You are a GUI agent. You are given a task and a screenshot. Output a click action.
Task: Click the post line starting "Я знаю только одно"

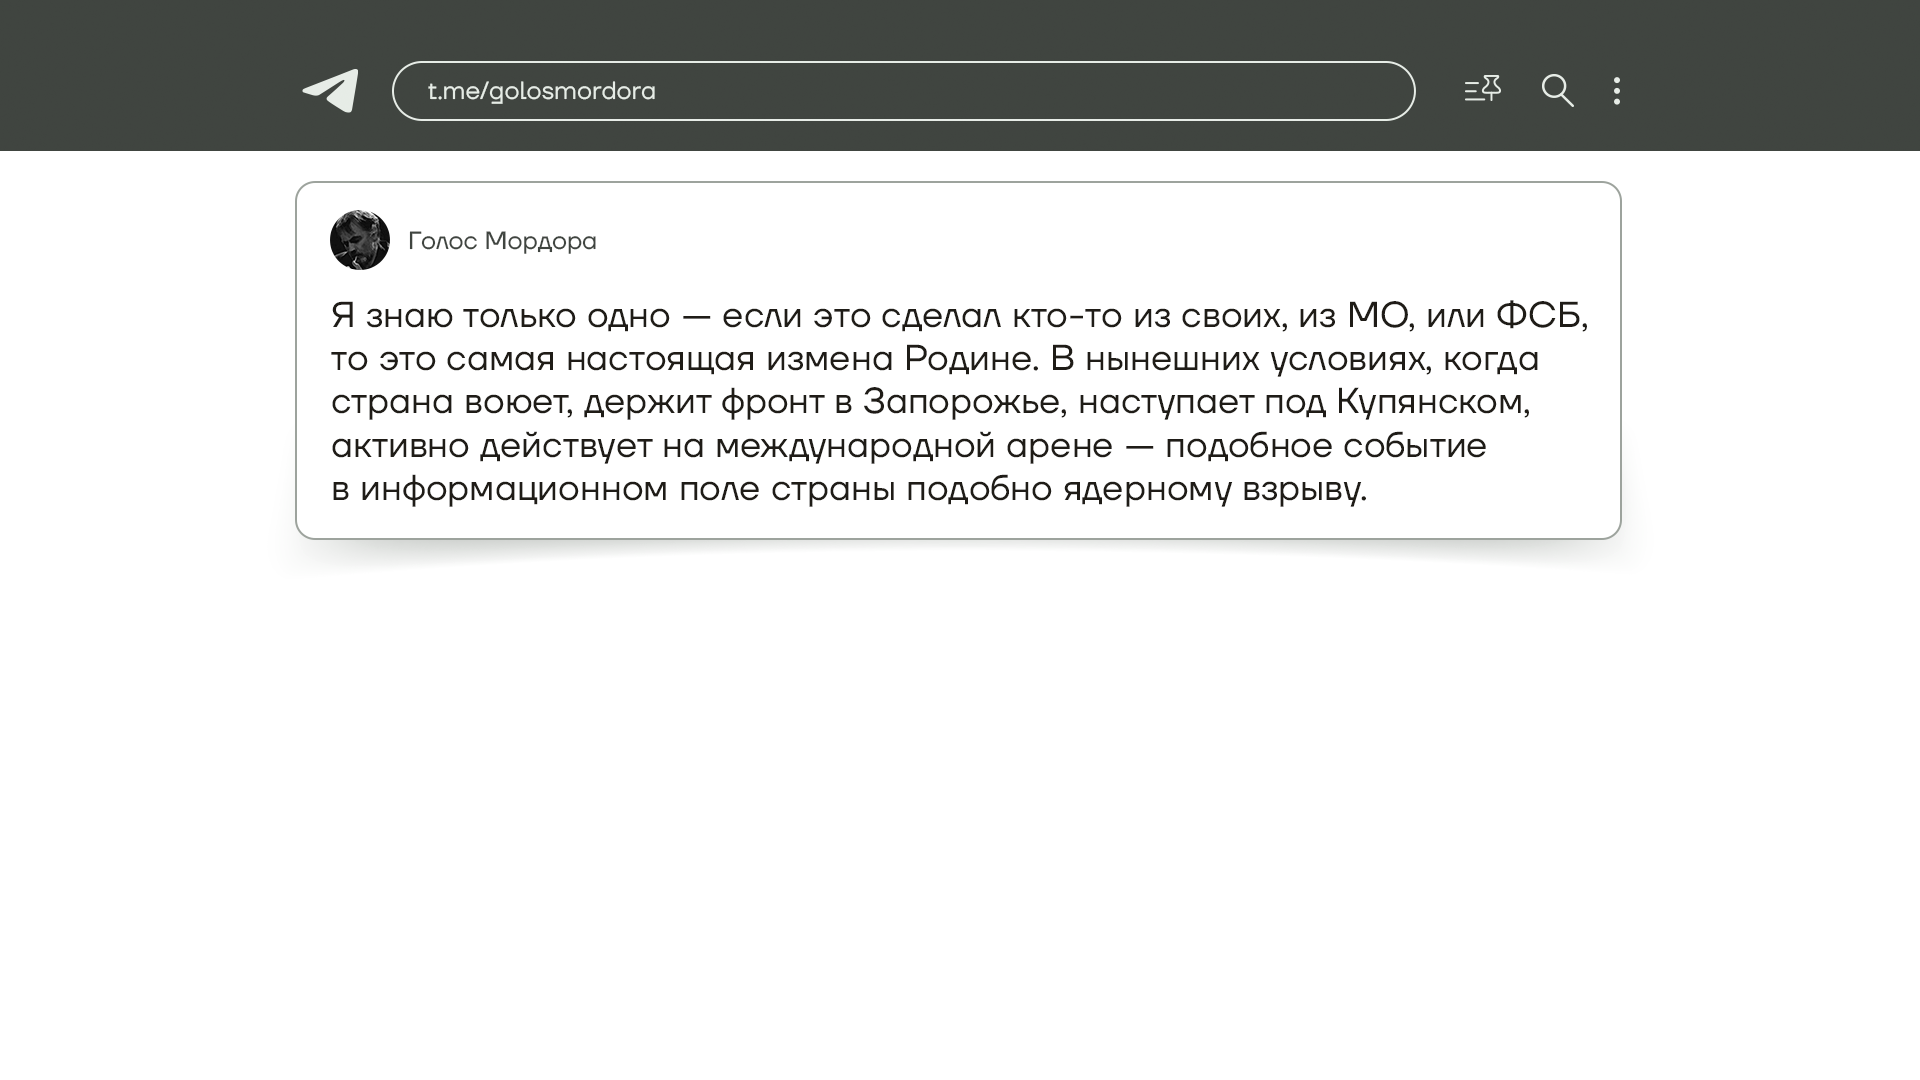[x=500, y=316]
